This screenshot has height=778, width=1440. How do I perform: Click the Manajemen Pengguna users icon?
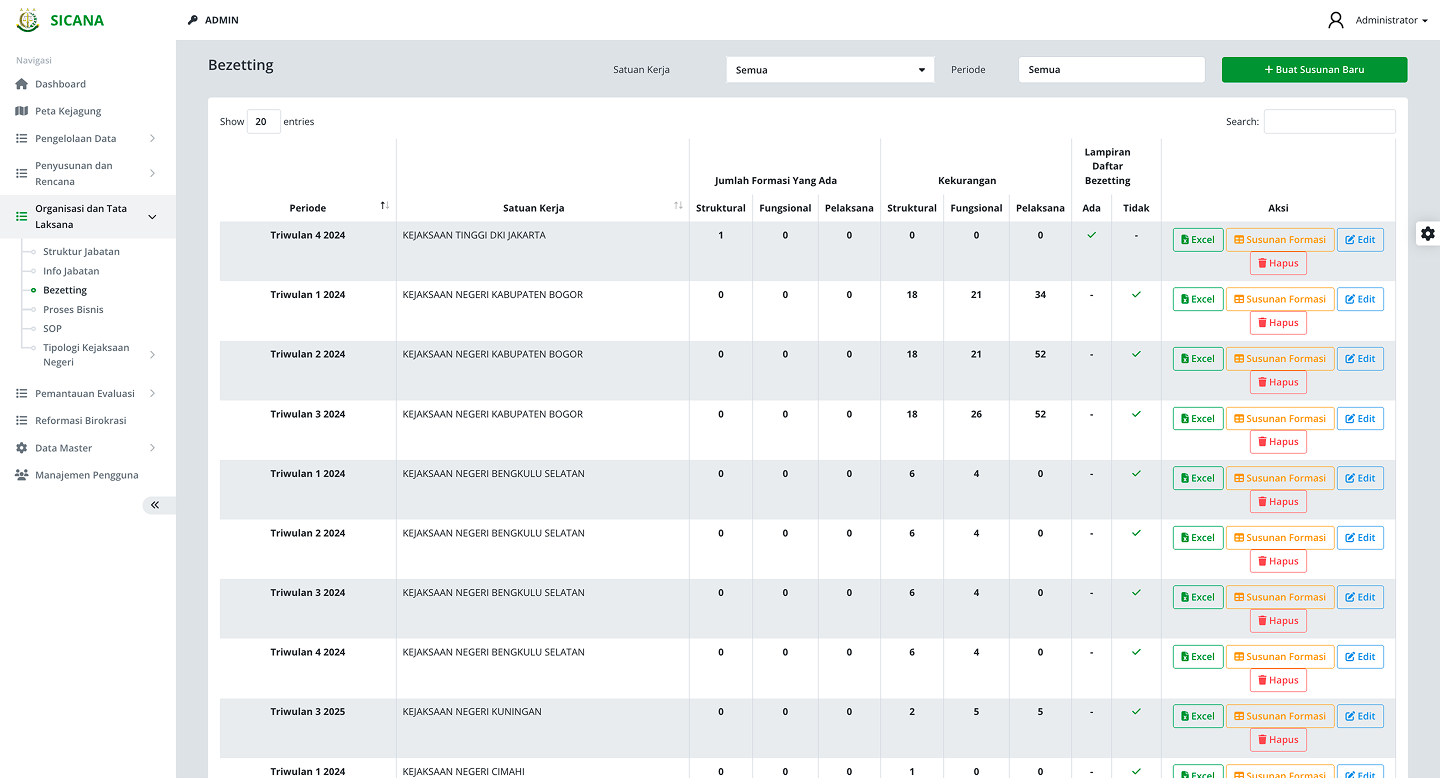point(22,475)
